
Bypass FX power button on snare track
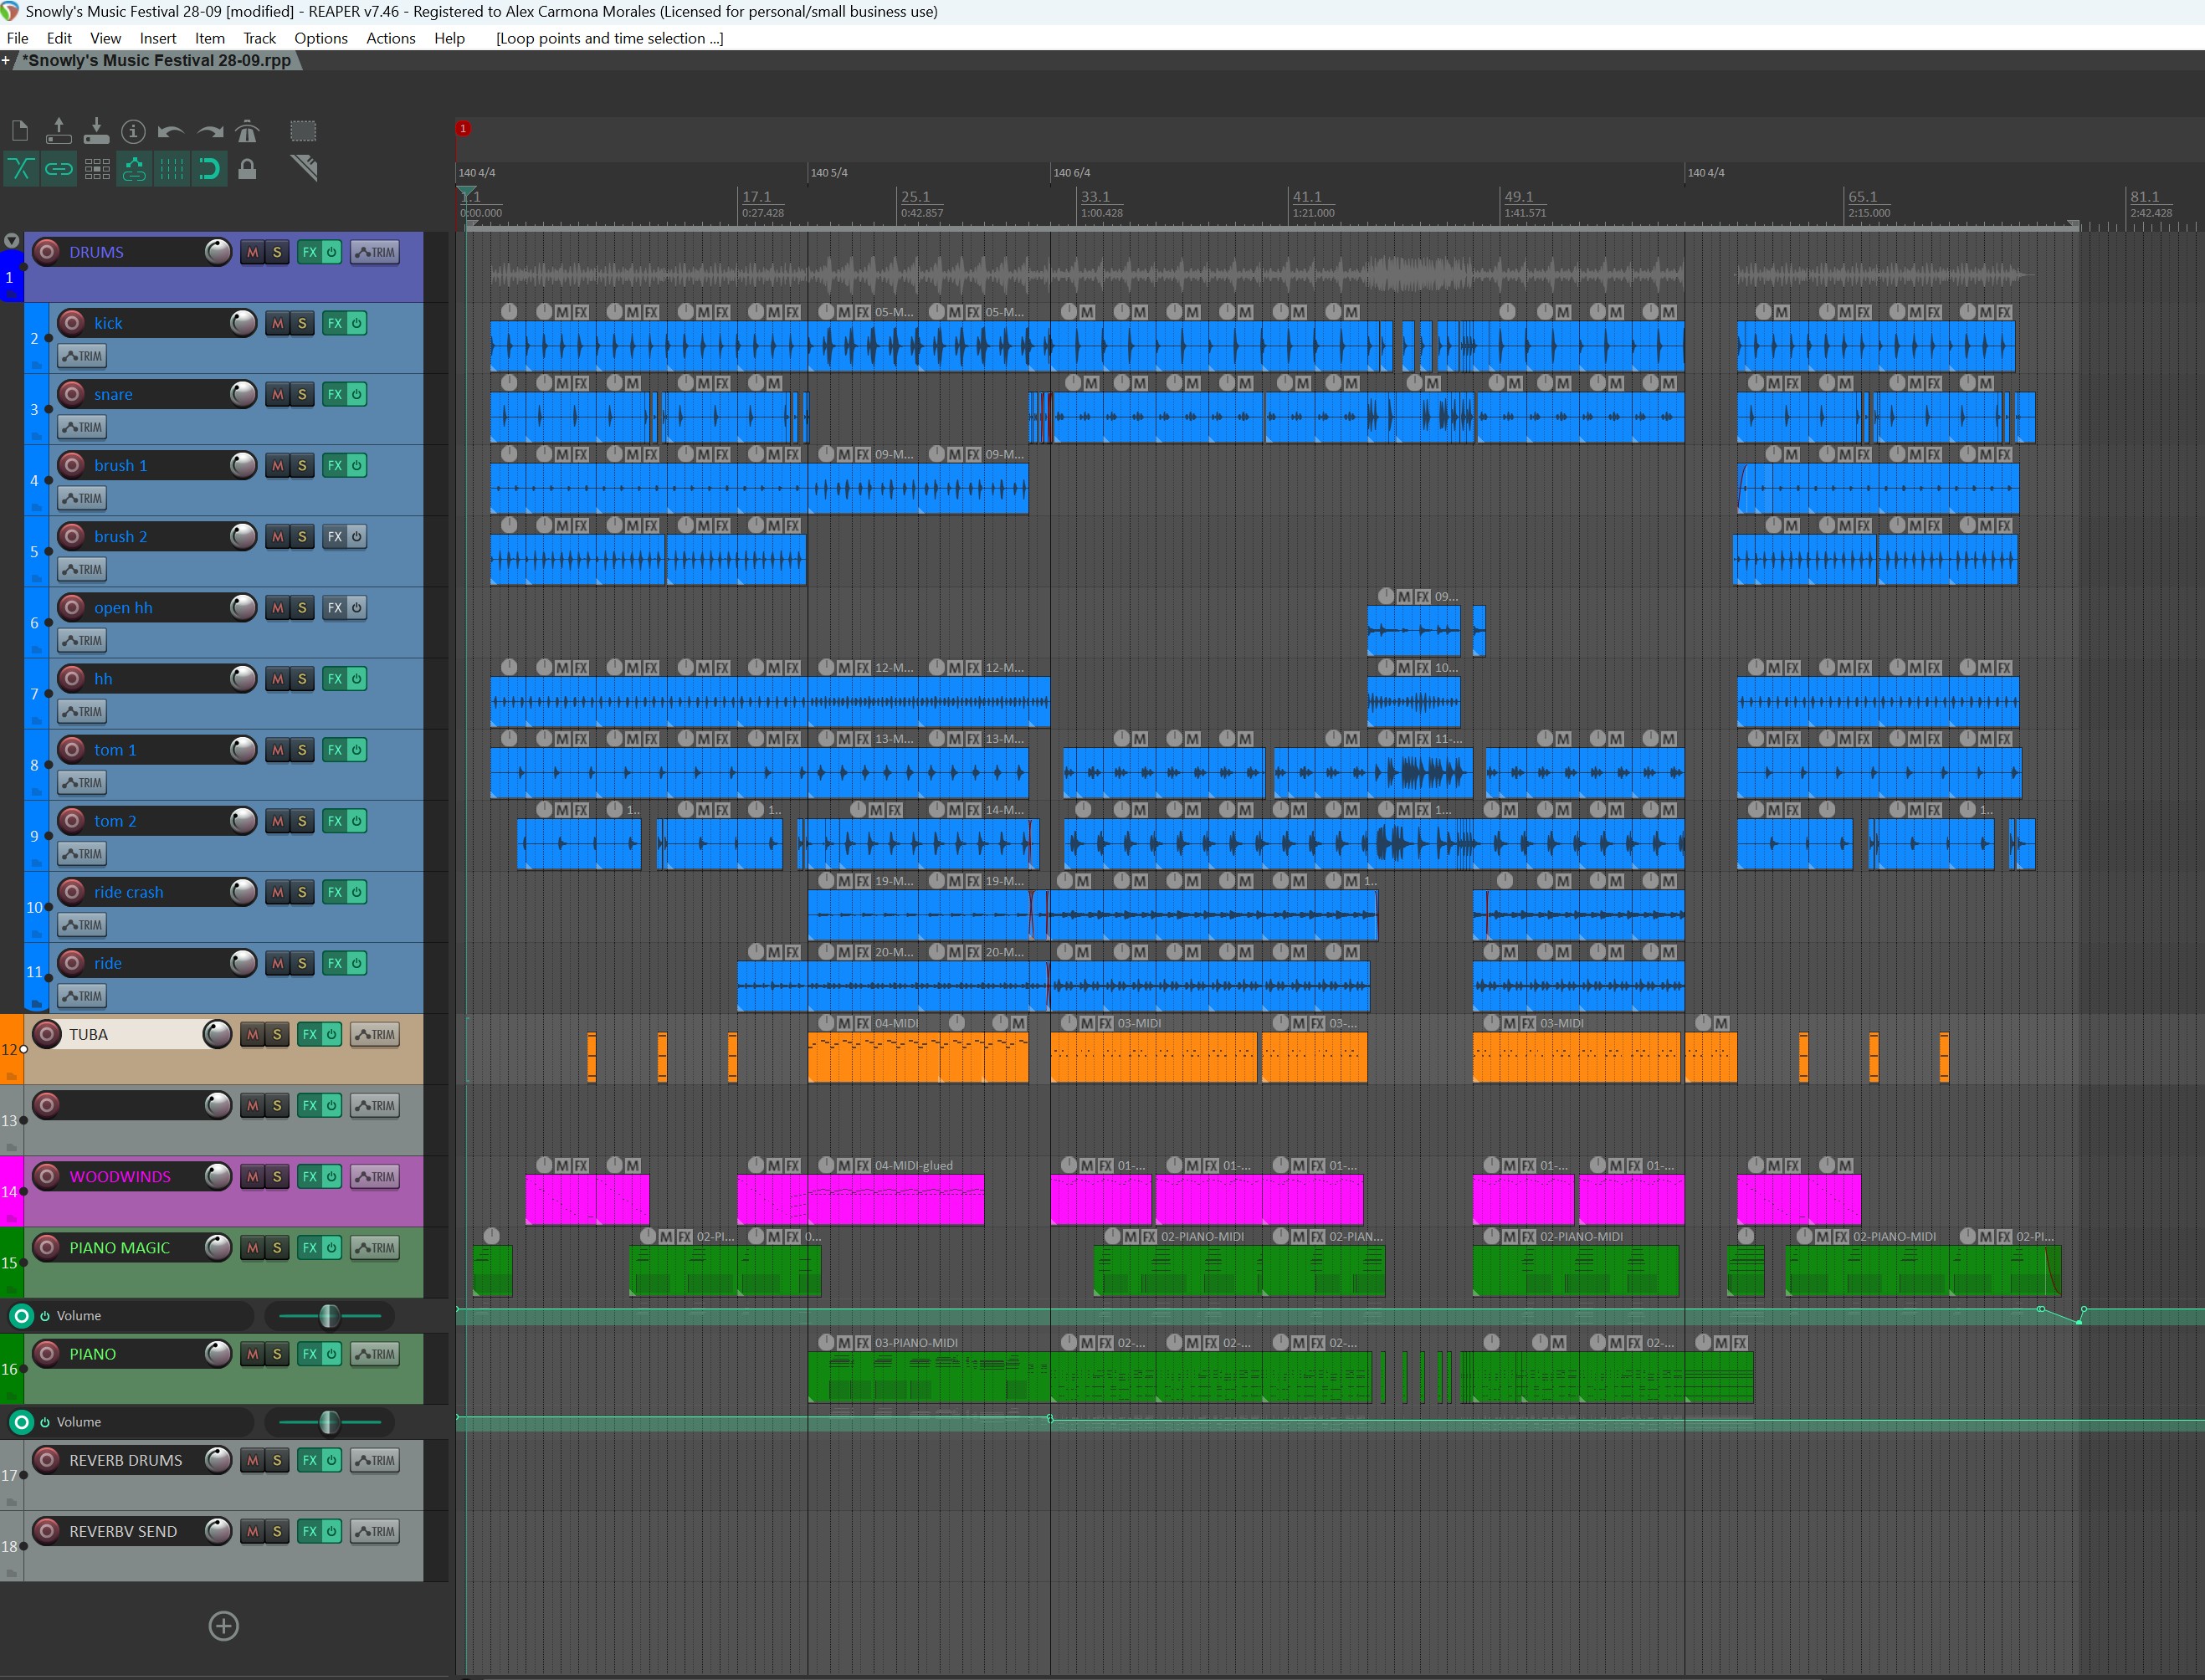click(x=356, y=394)
